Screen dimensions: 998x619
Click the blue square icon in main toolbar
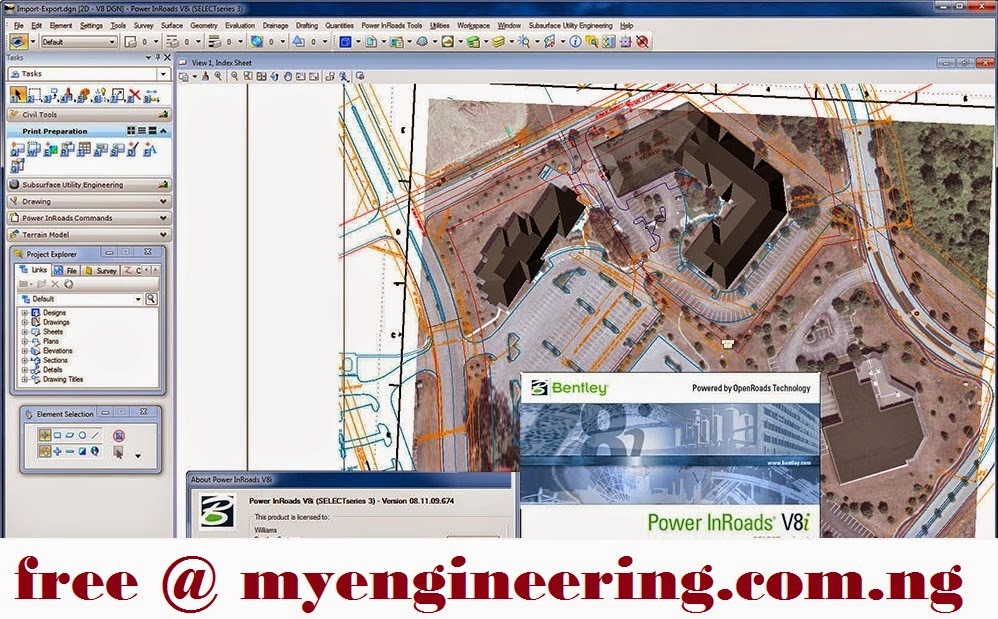[345, 41]
